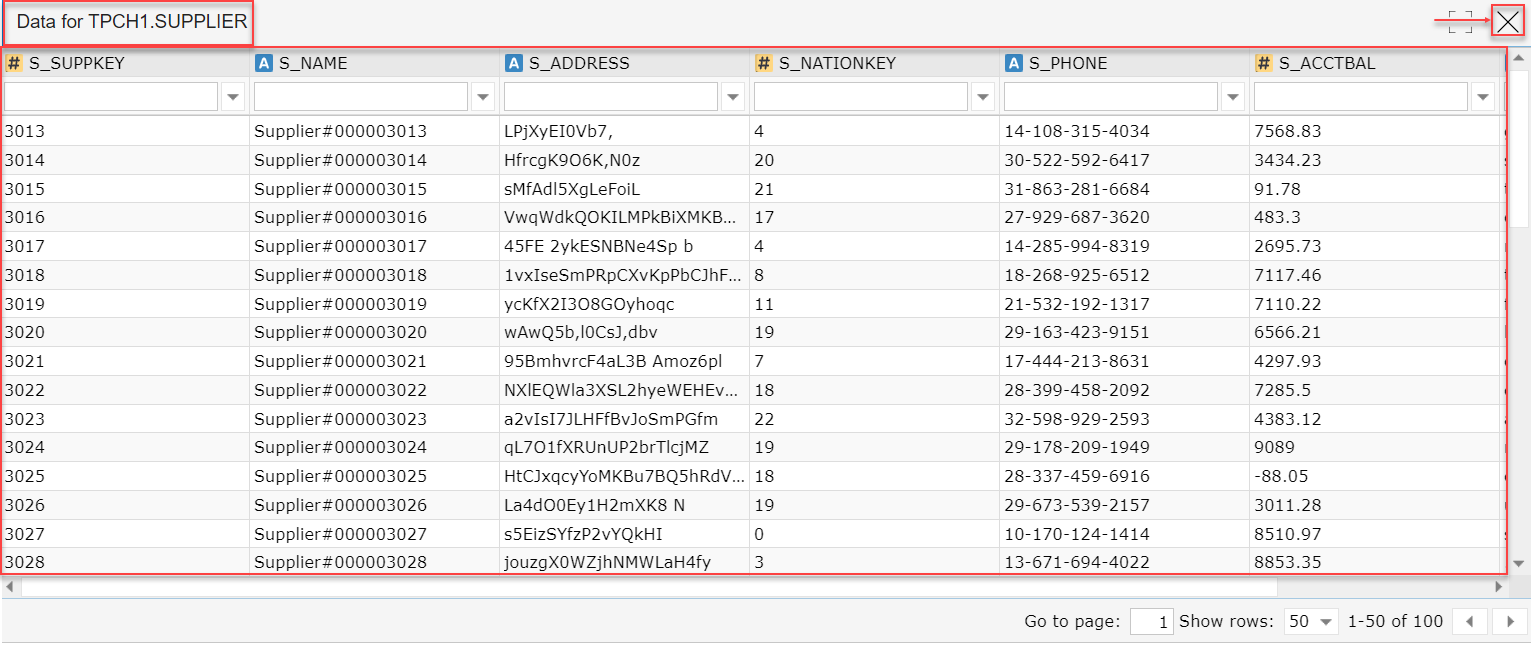The height and width of the screenshot is (646, 1531).
Task: Open the S_SUPPKEY column filter dropdown
Action: (x=232, y=96)
